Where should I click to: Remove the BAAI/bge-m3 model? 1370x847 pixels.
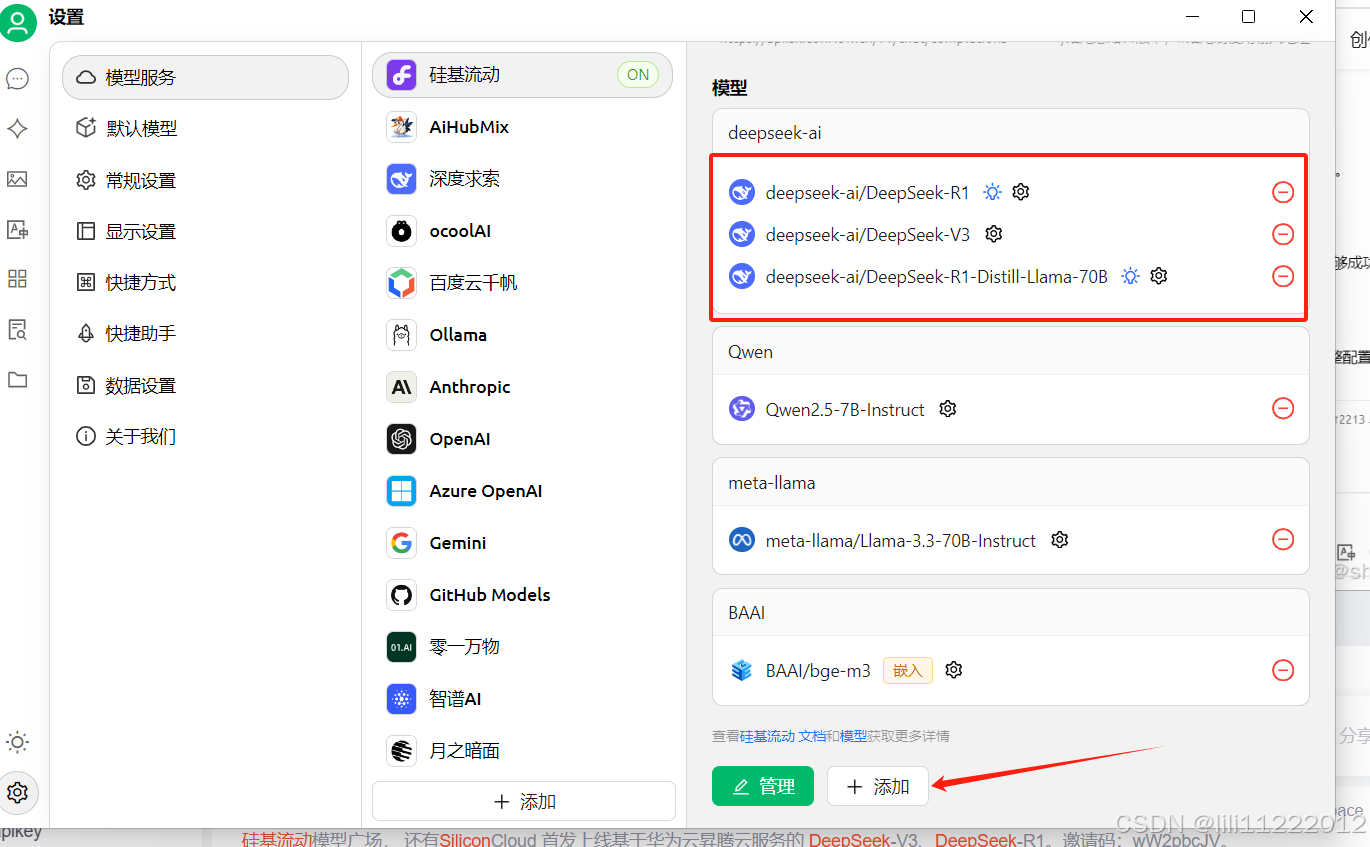pyautogui.click(x=1283, y=670)
